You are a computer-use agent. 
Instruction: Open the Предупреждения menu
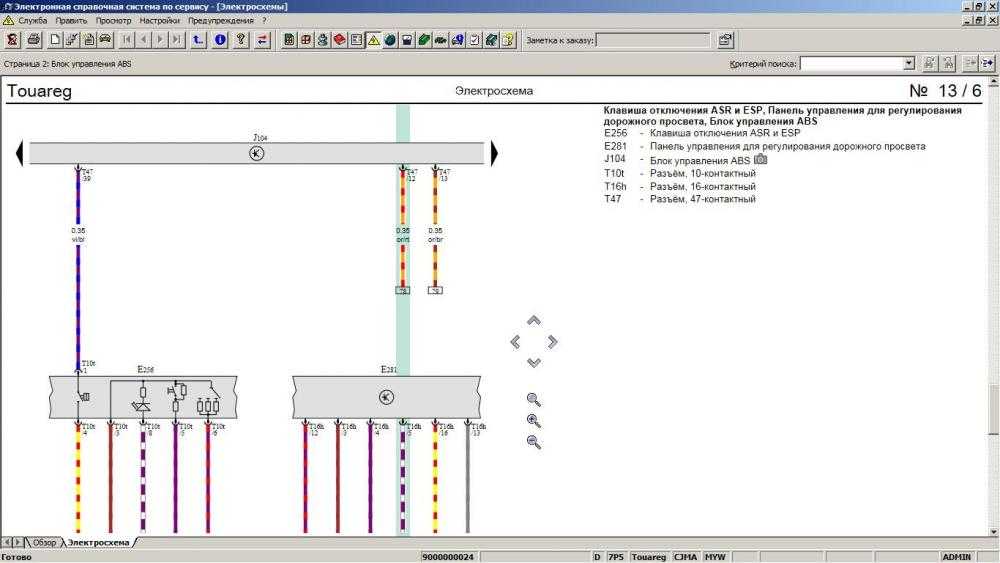221,20
